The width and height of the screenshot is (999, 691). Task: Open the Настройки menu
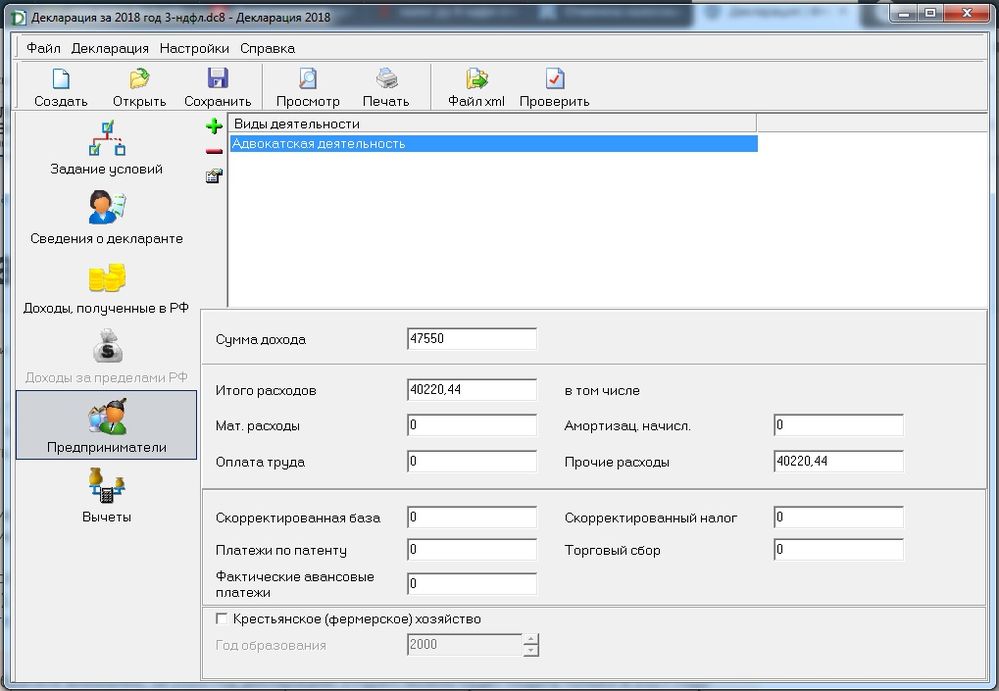194,48
